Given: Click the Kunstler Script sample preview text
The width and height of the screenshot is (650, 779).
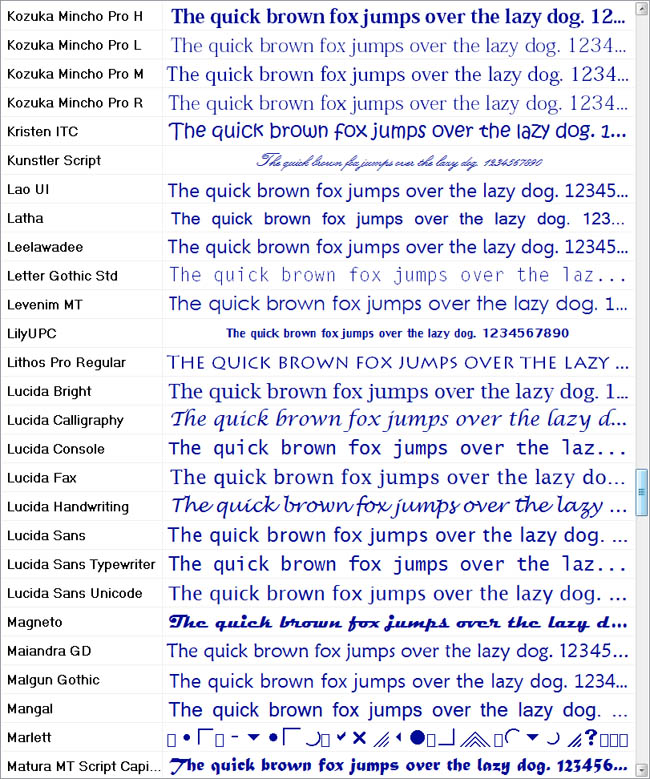Looking at the screenshot, I should 399,161.
